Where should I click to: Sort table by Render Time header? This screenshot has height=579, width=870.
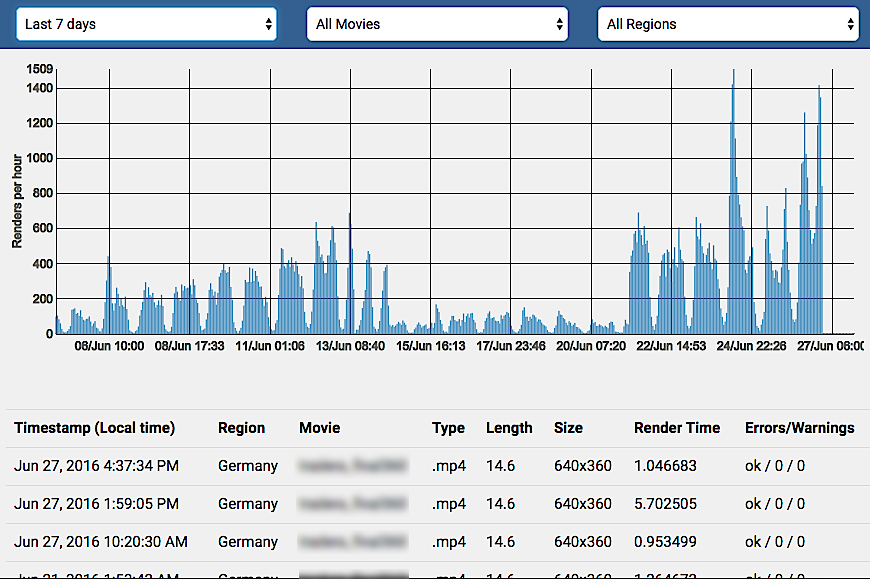[x=676, y=428]
